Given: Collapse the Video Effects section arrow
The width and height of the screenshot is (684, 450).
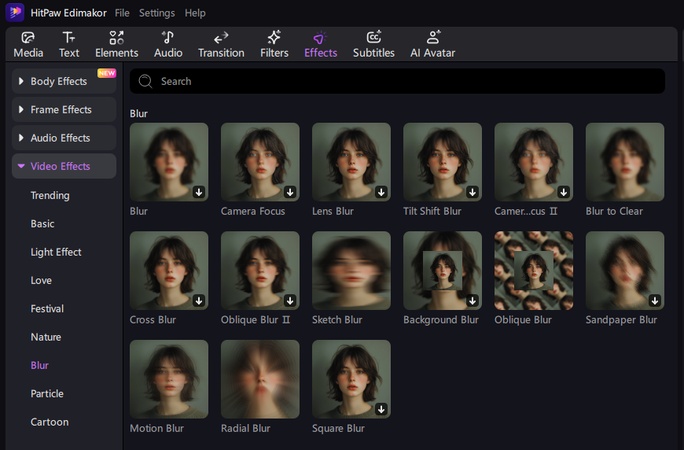Looking at the screenshot, I should tap(21, 166).
